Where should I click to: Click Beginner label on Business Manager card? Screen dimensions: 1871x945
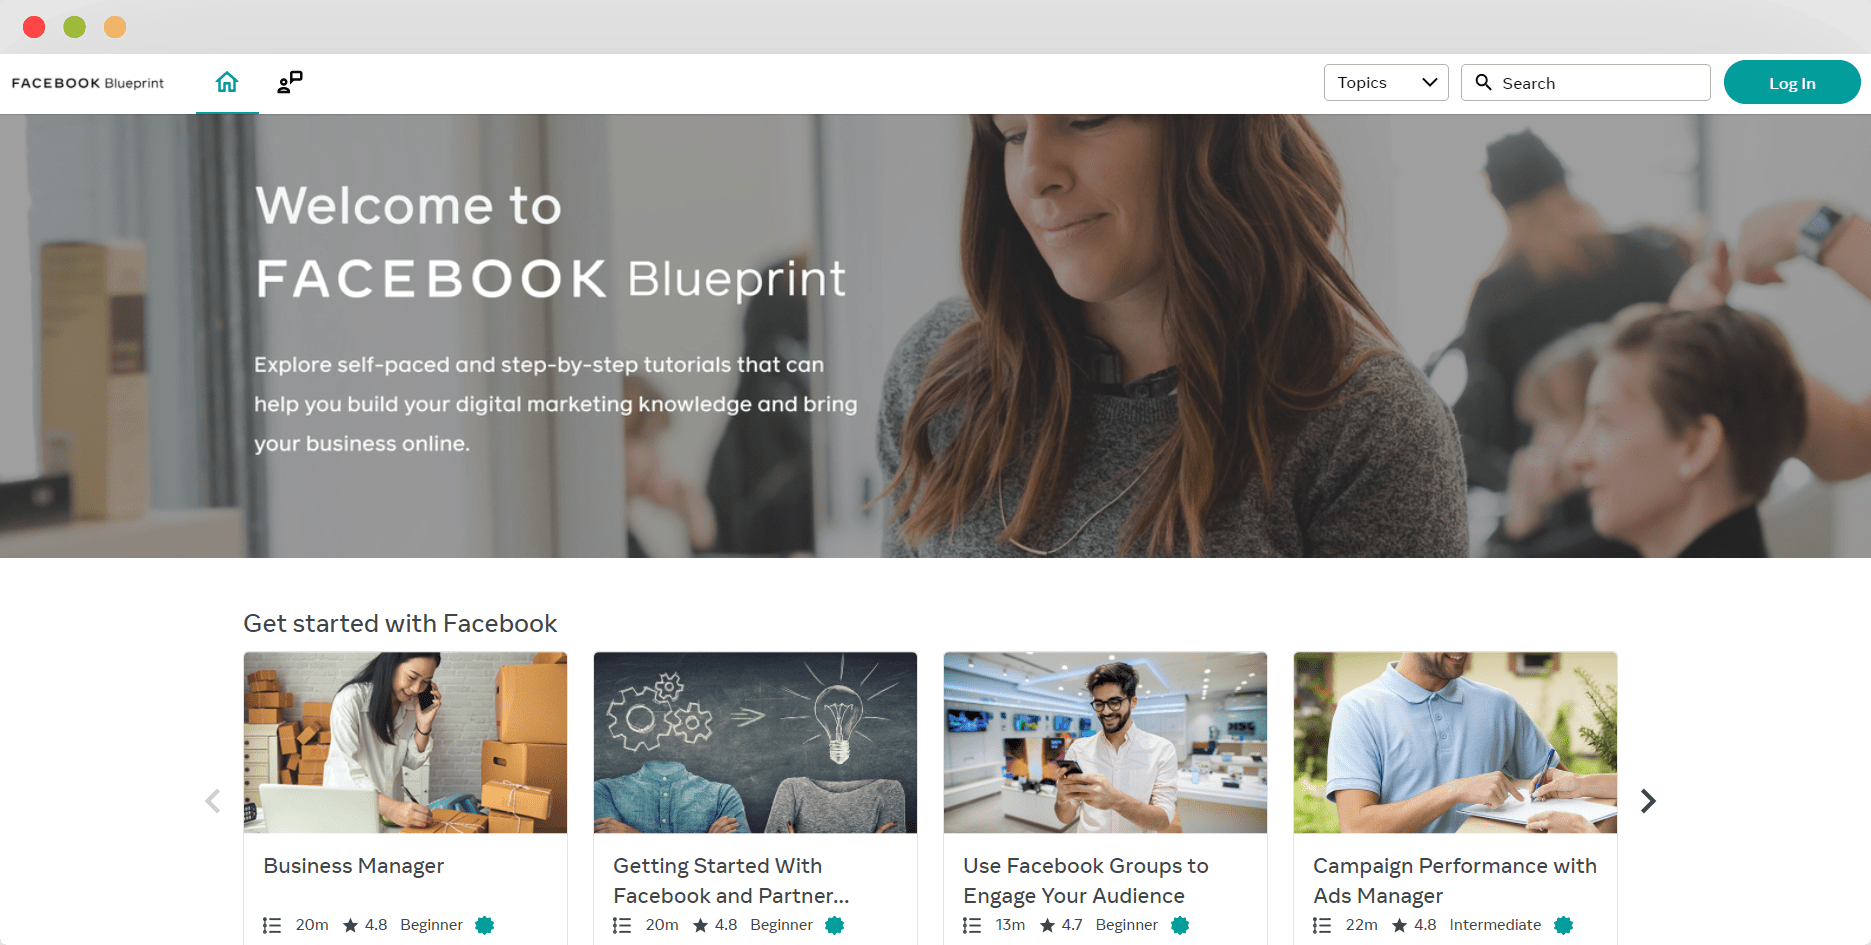coord(431,925)
